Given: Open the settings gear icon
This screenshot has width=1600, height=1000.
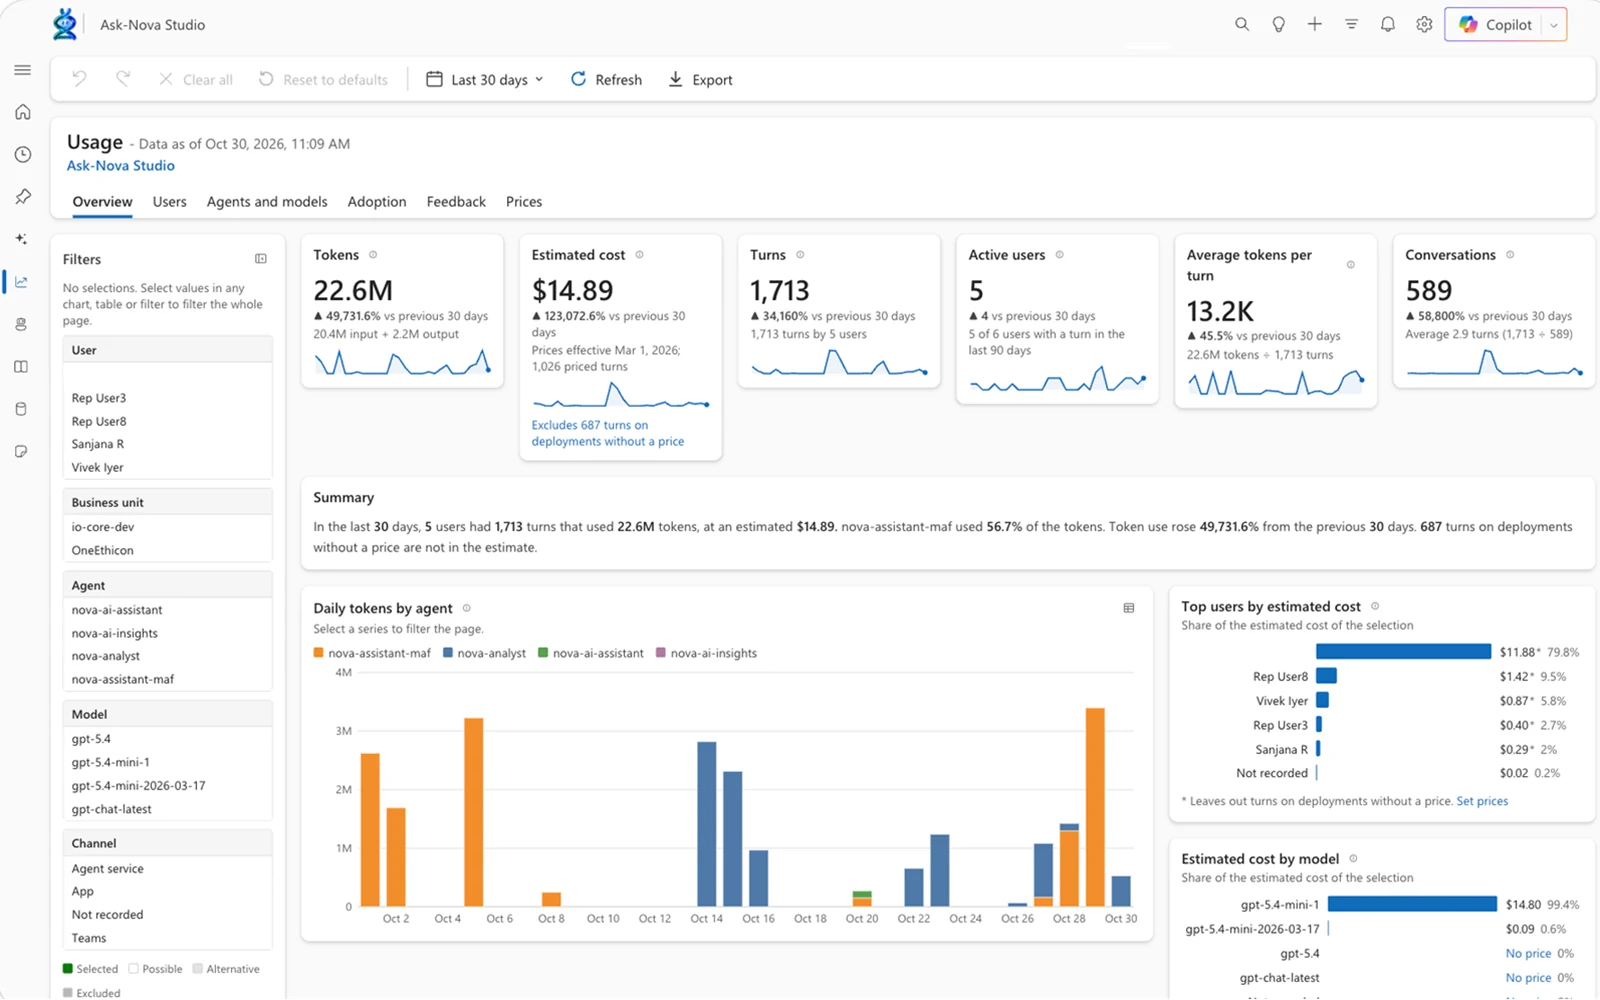Looking at the screenshot, I should click(x=1424, y=24).
